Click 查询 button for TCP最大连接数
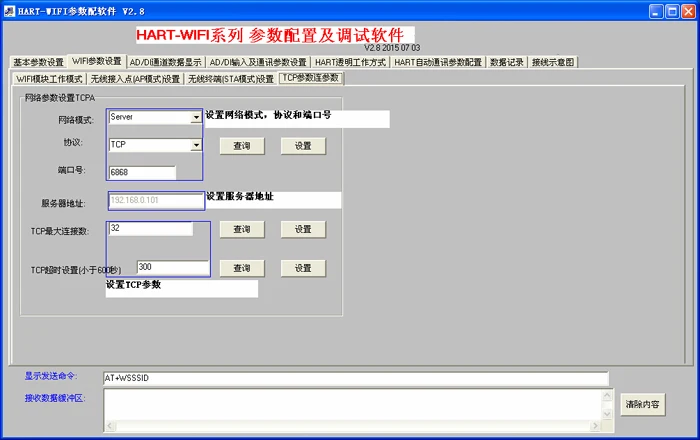Screen dimensions: 700x440 (242, 229)
